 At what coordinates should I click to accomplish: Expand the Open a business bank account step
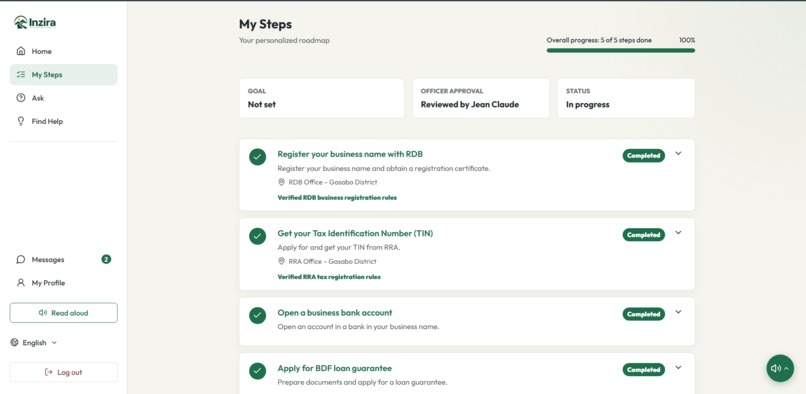point(678,312)
